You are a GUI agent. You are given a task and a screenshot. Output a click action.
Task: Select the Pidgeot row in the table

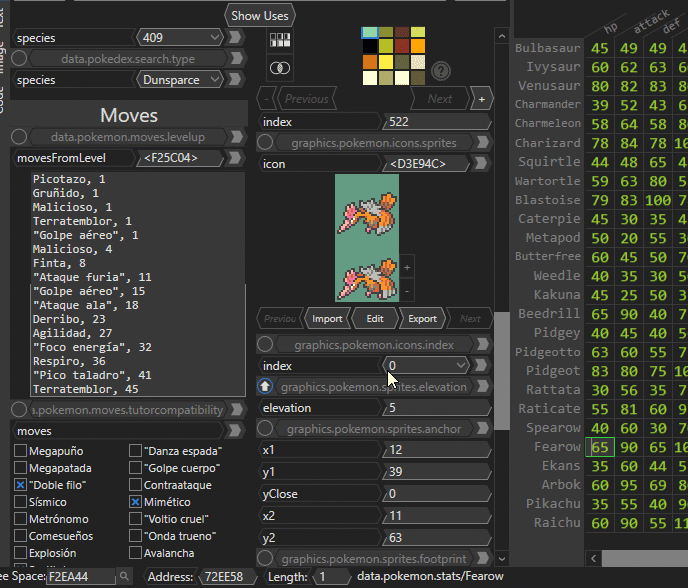pos(552,371)
